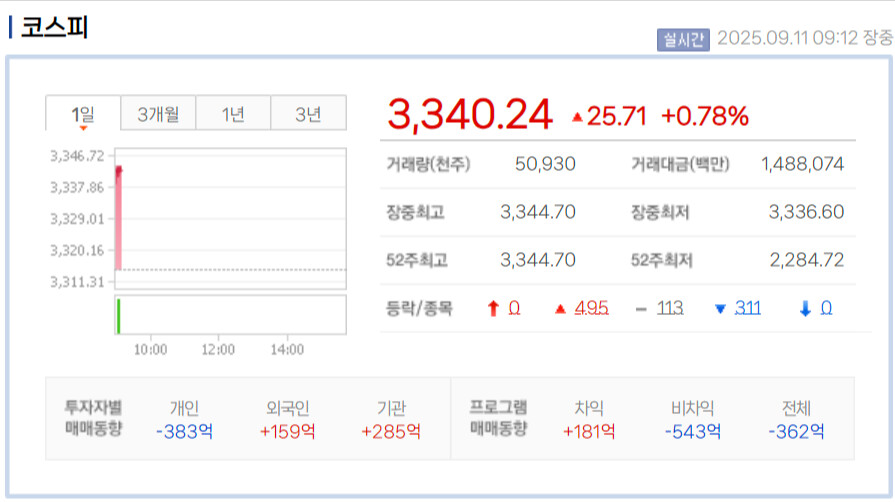Click the red upper-limit arrow icon

[x=493, y=308]
